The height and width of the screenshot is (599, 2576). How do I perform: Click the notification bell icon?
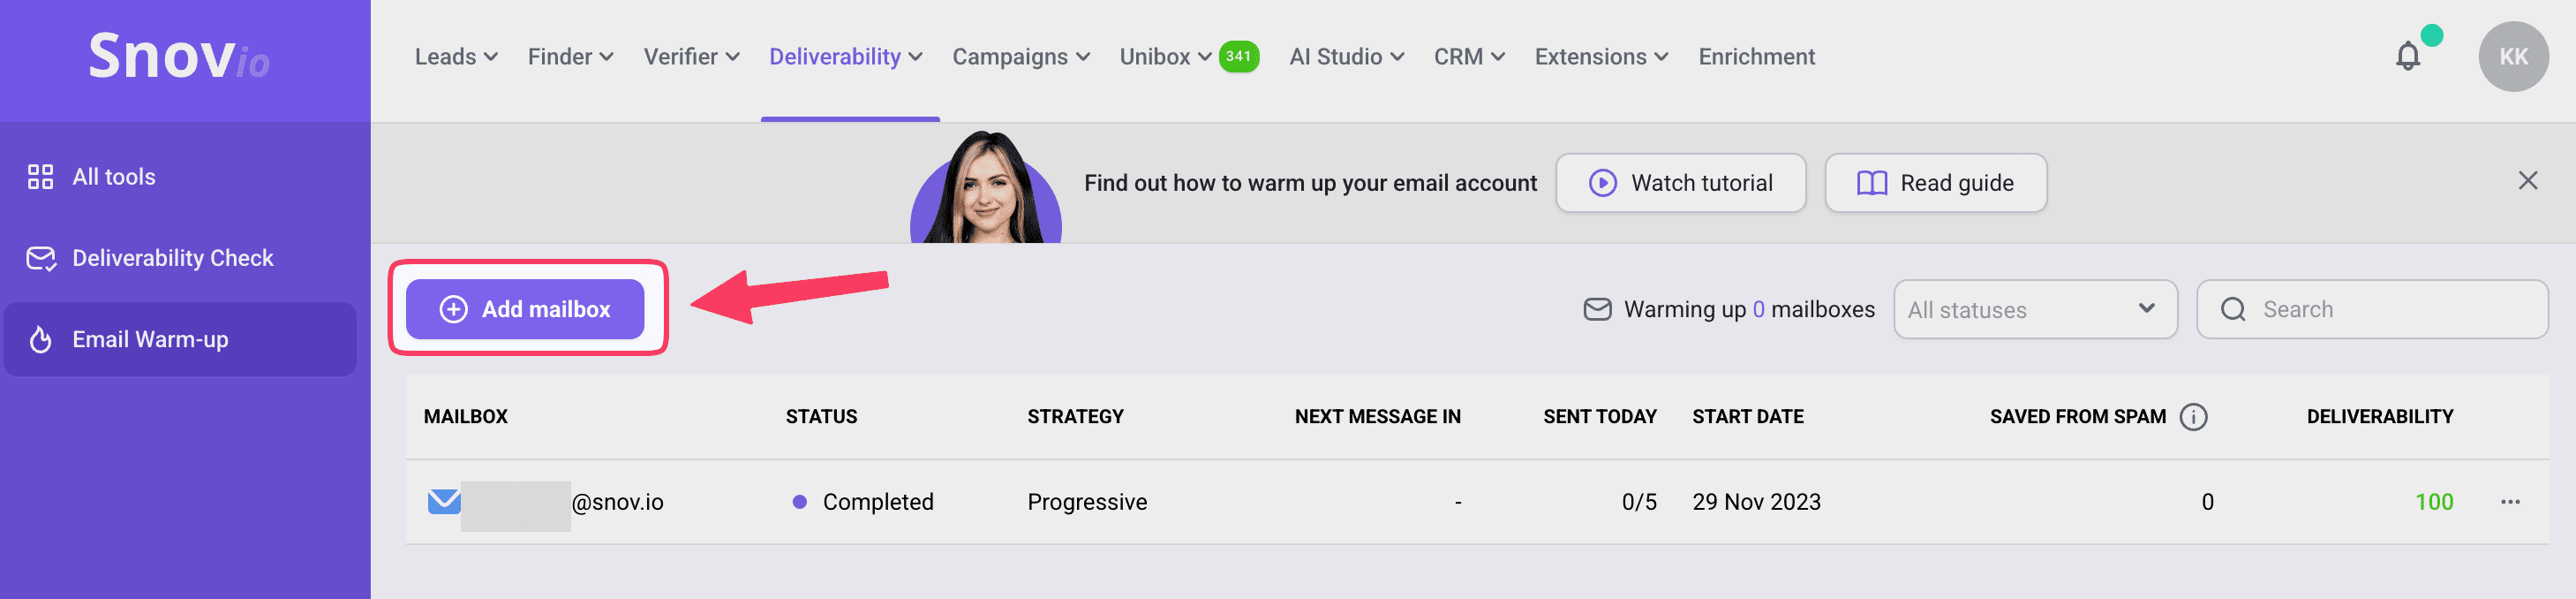2408,57
